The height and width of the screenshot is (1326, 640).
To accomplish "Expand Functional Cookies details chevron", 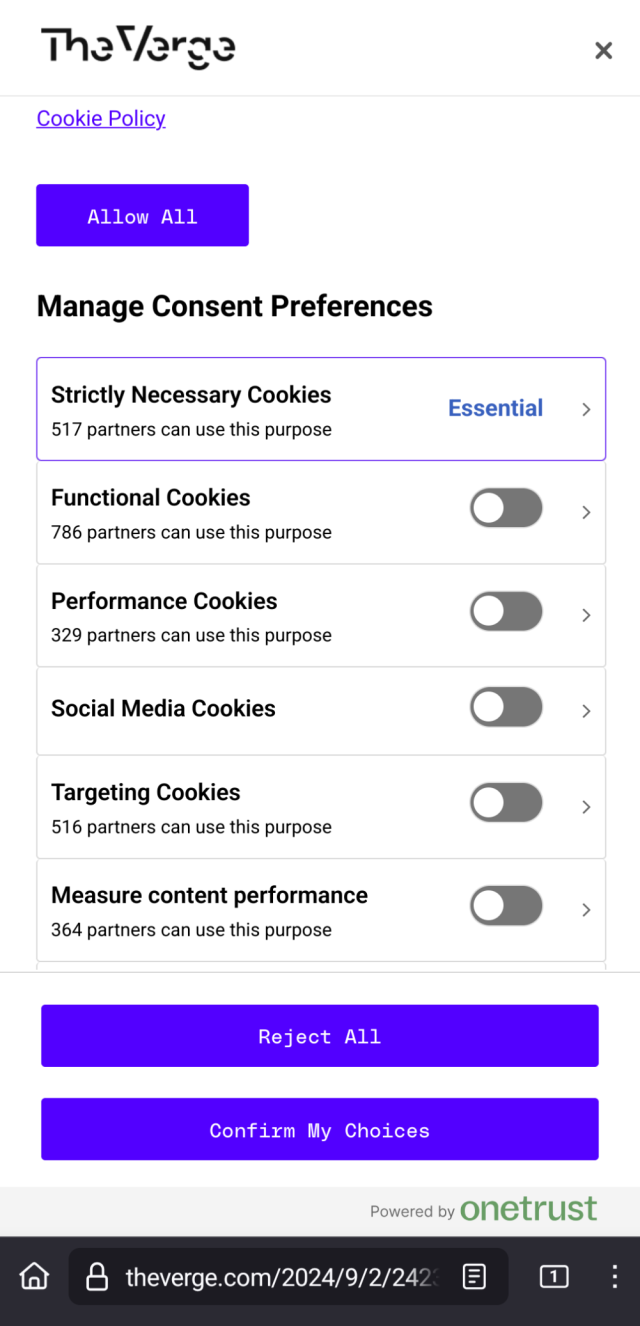I will [587, 512].
